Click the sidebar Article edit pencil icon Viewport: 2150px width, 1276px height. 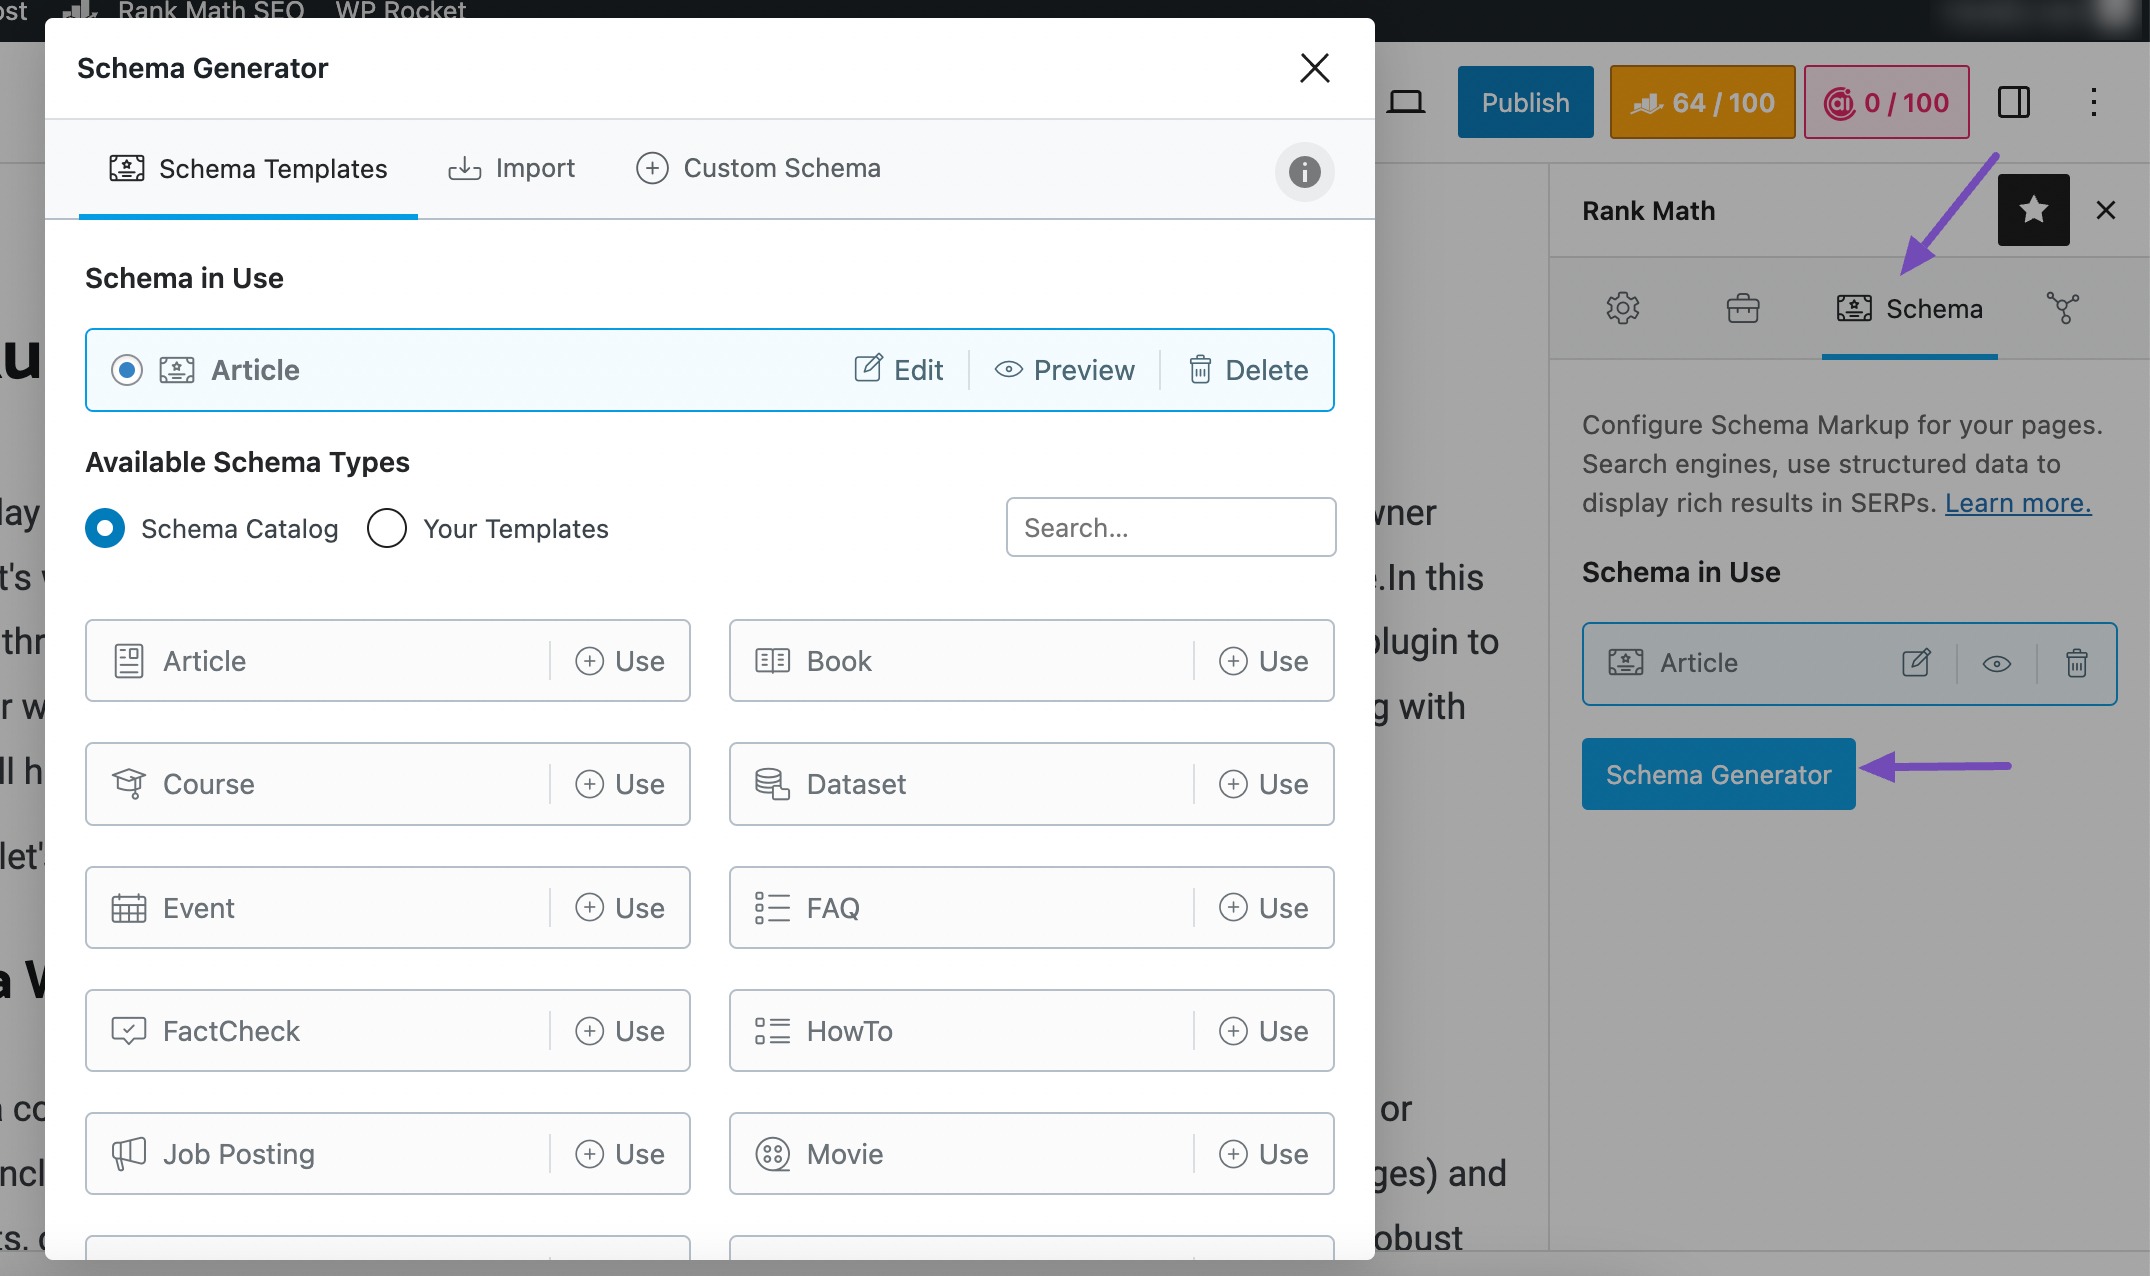coord(1916,663)
